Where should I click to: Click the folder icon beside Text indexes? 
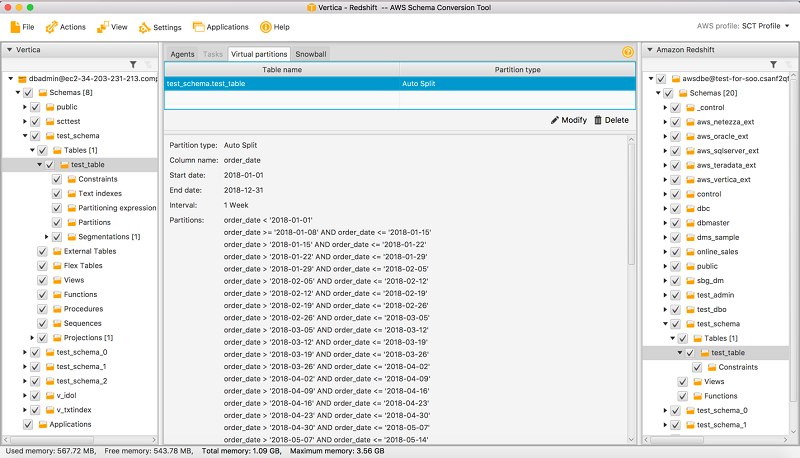tap(72, 193)
